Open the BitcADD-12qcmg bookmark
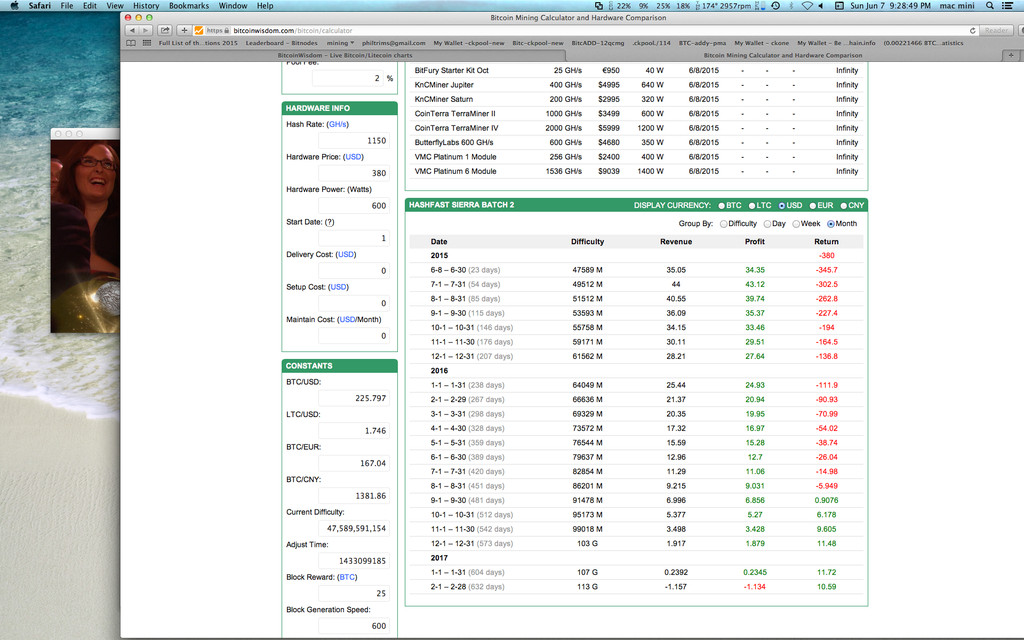The image size is (1024, 640). 598,43
